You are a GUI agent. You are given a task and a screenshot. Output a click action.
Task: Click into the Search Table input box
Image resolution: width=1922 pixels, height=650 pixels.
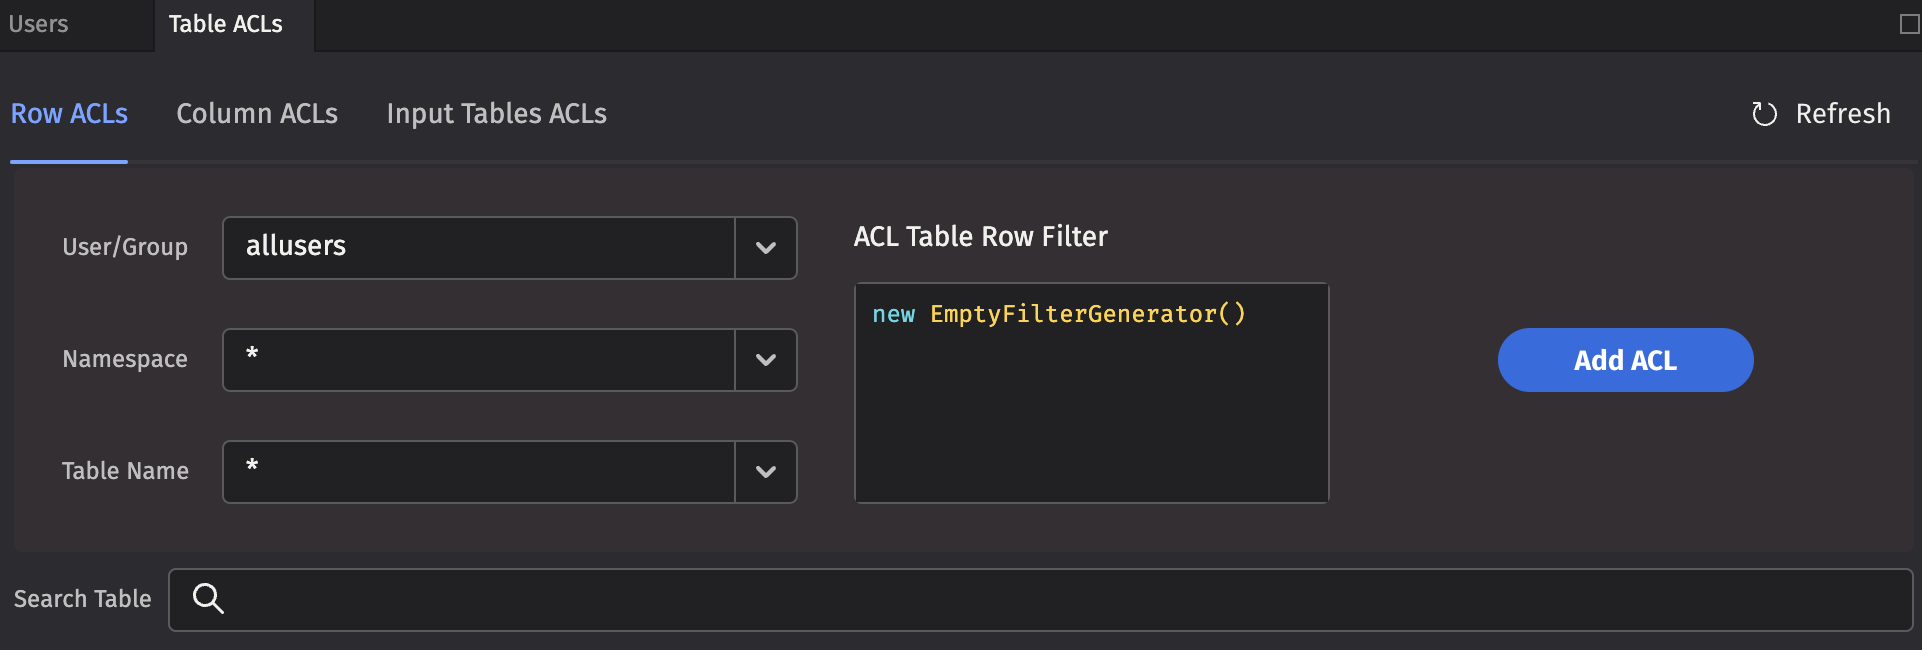pyautogui.click(x=1060, y=600)
